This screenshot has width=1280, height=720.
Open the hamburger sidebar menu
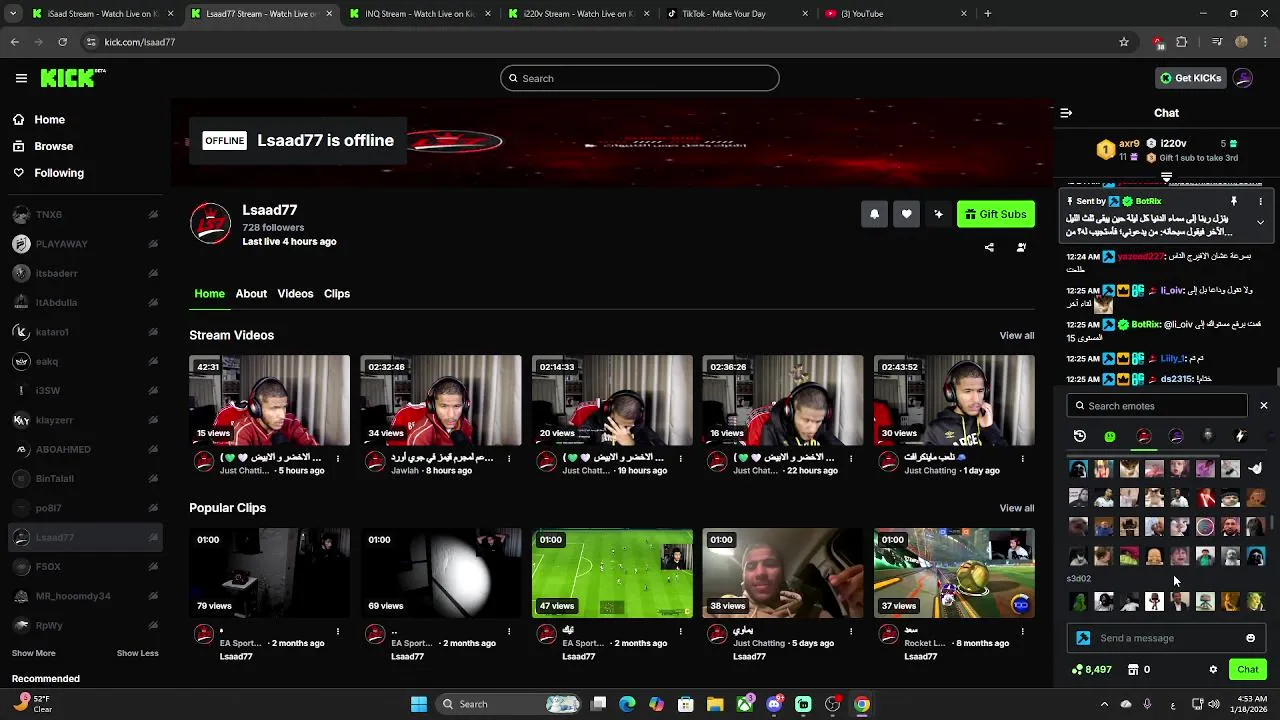click(x=21, y=78)
